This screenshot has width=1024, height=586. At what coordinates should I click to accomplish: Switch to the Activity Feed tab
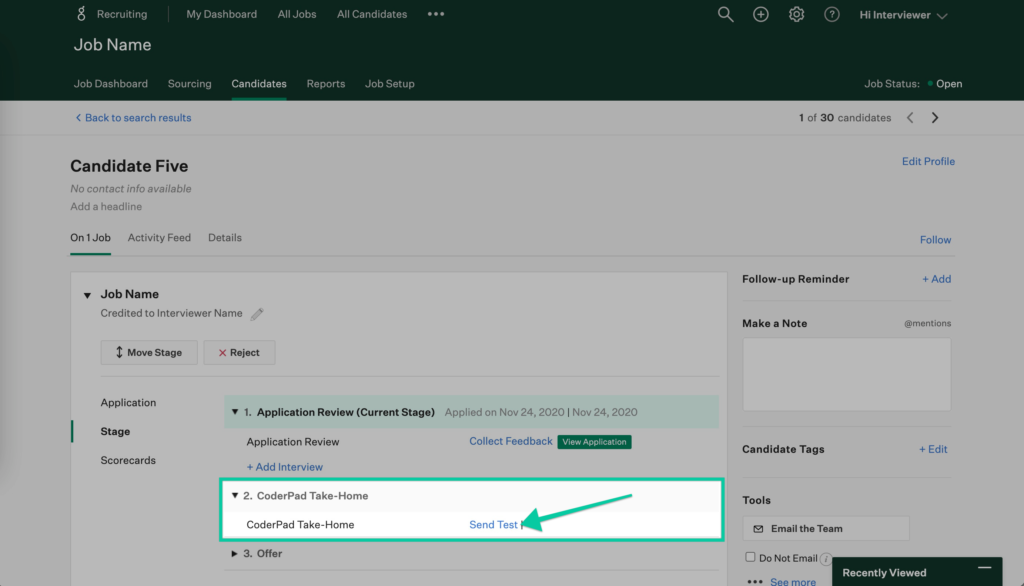click(x=159, y=237)
